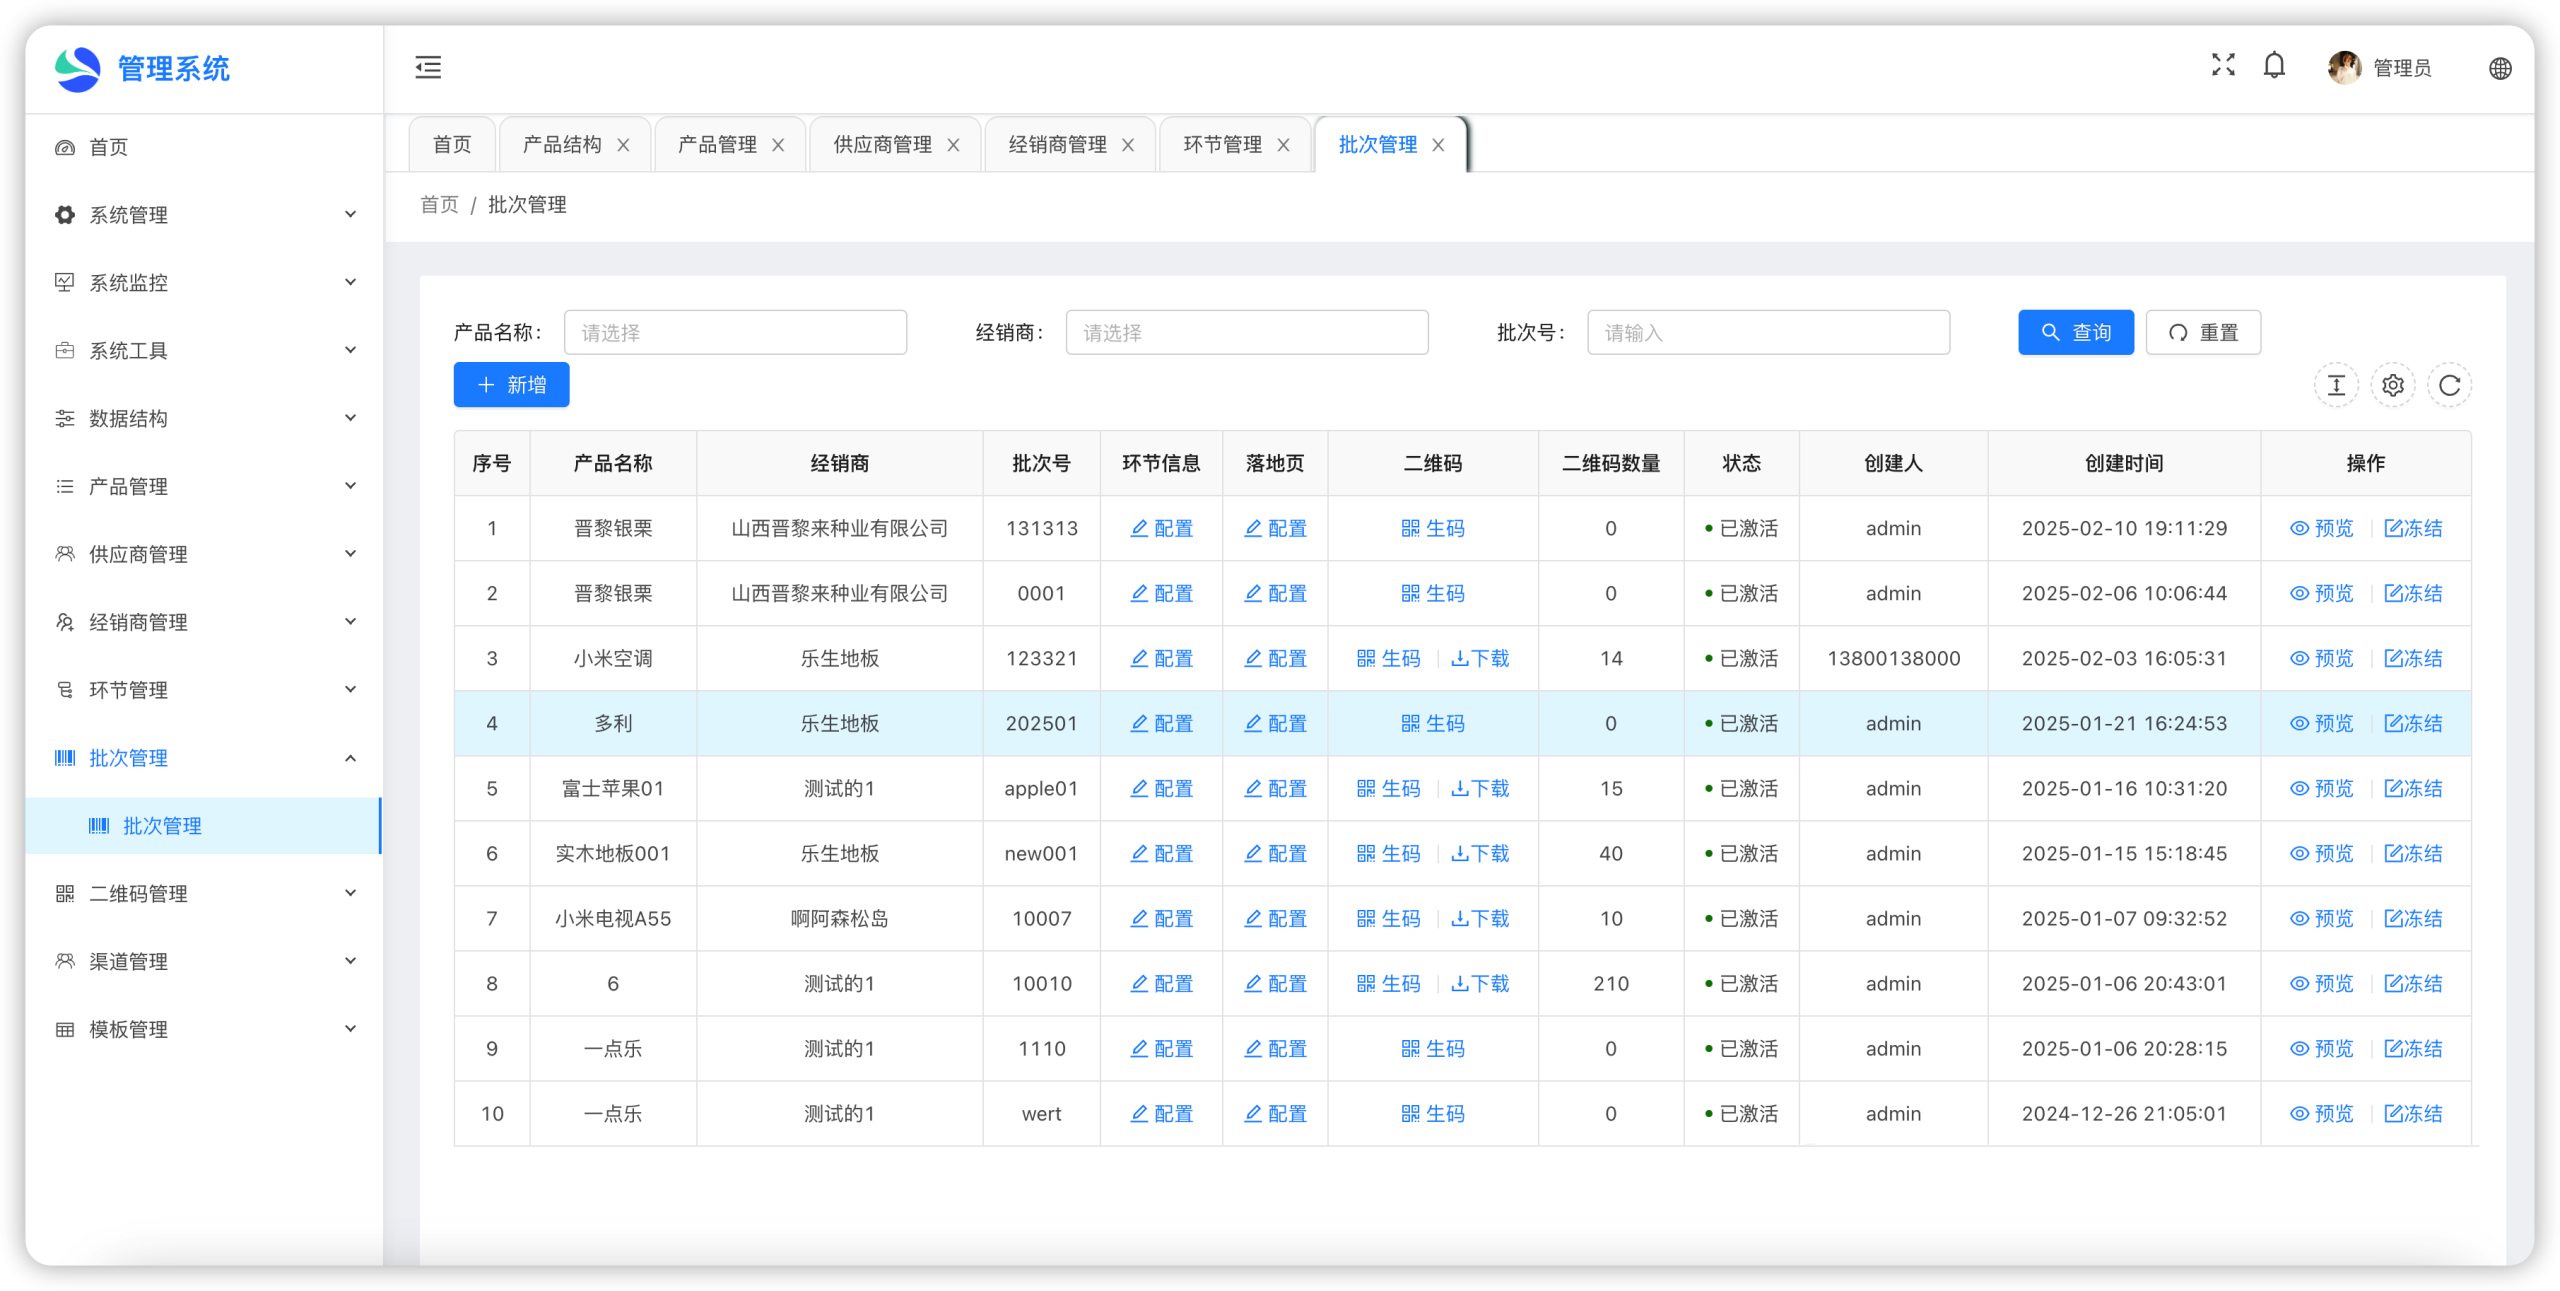Collapse the sidebar with the hamburger icon
2560x1291 pixels.
point(428,67)
